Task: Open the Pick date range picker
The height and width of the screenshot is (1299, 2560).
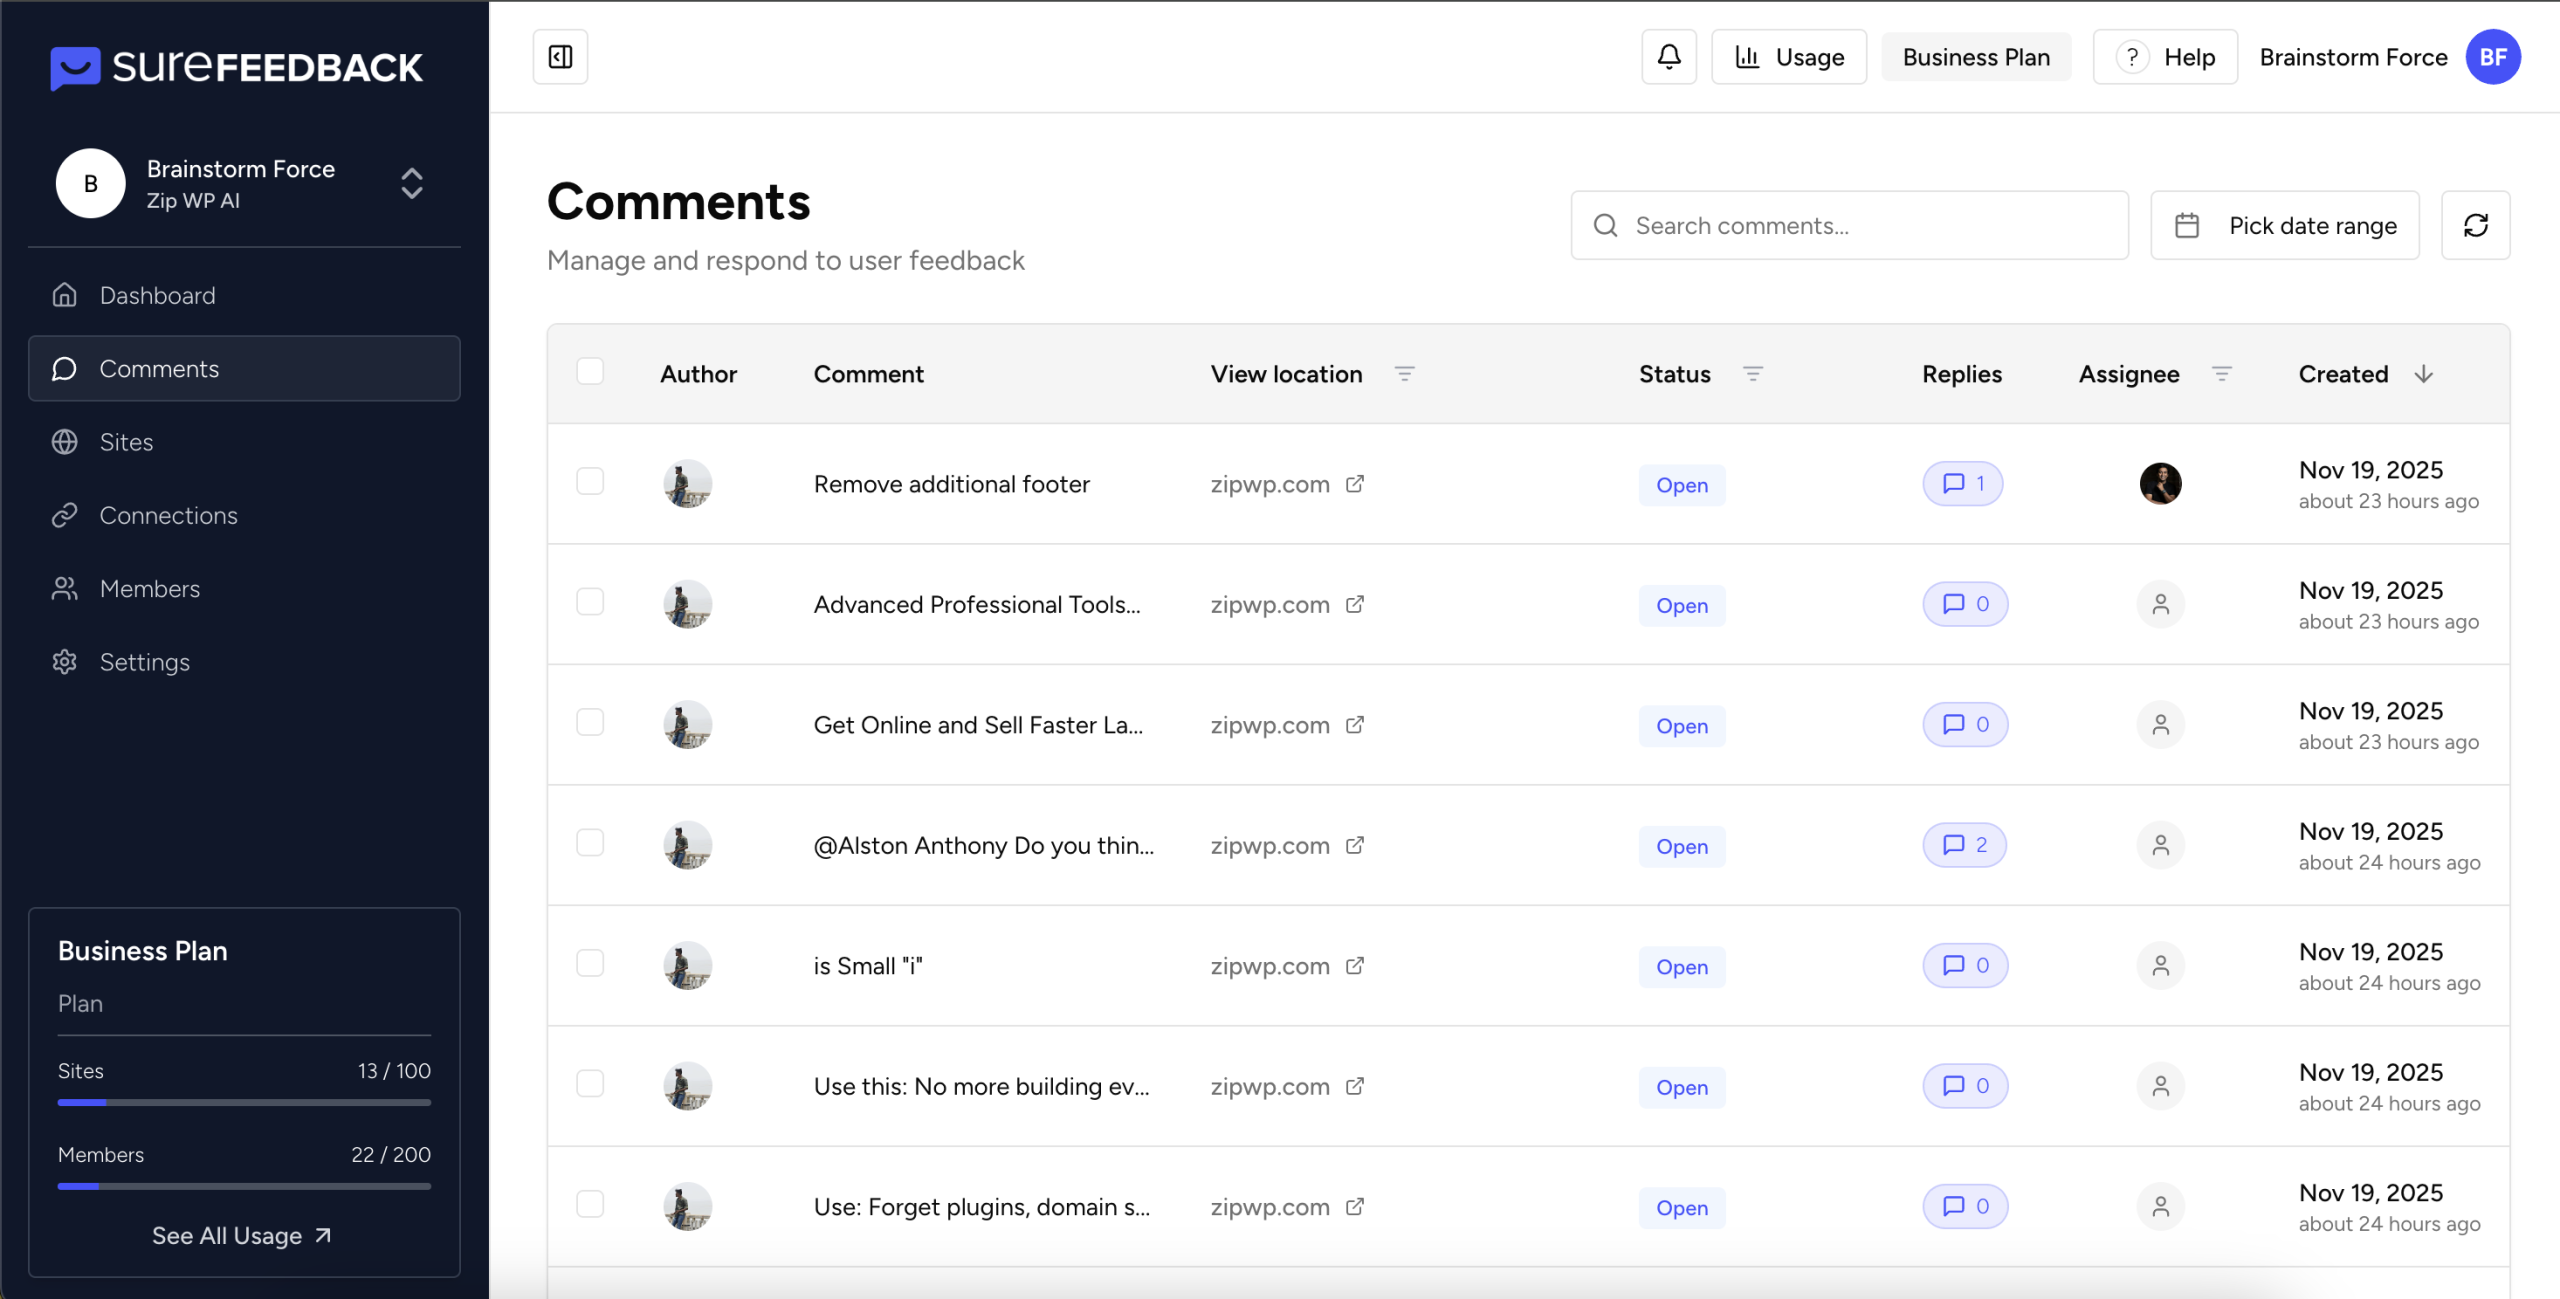Action: (x=2285, y=226)
